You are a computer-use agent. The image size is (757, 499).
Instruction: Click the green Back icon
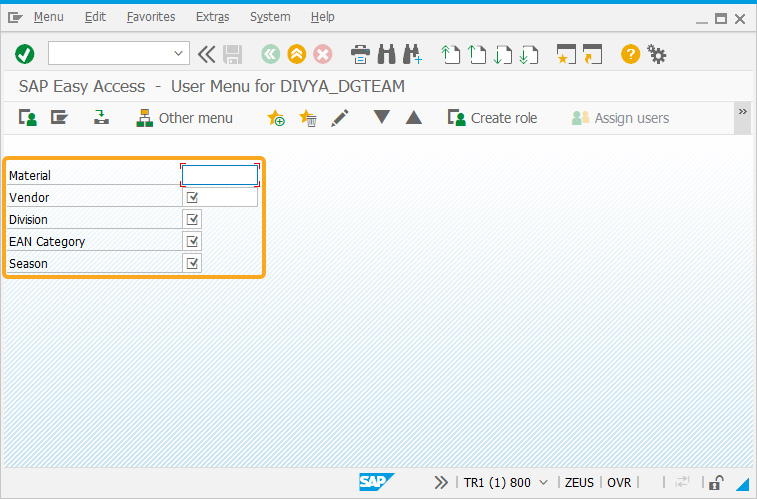coord(270,54)
